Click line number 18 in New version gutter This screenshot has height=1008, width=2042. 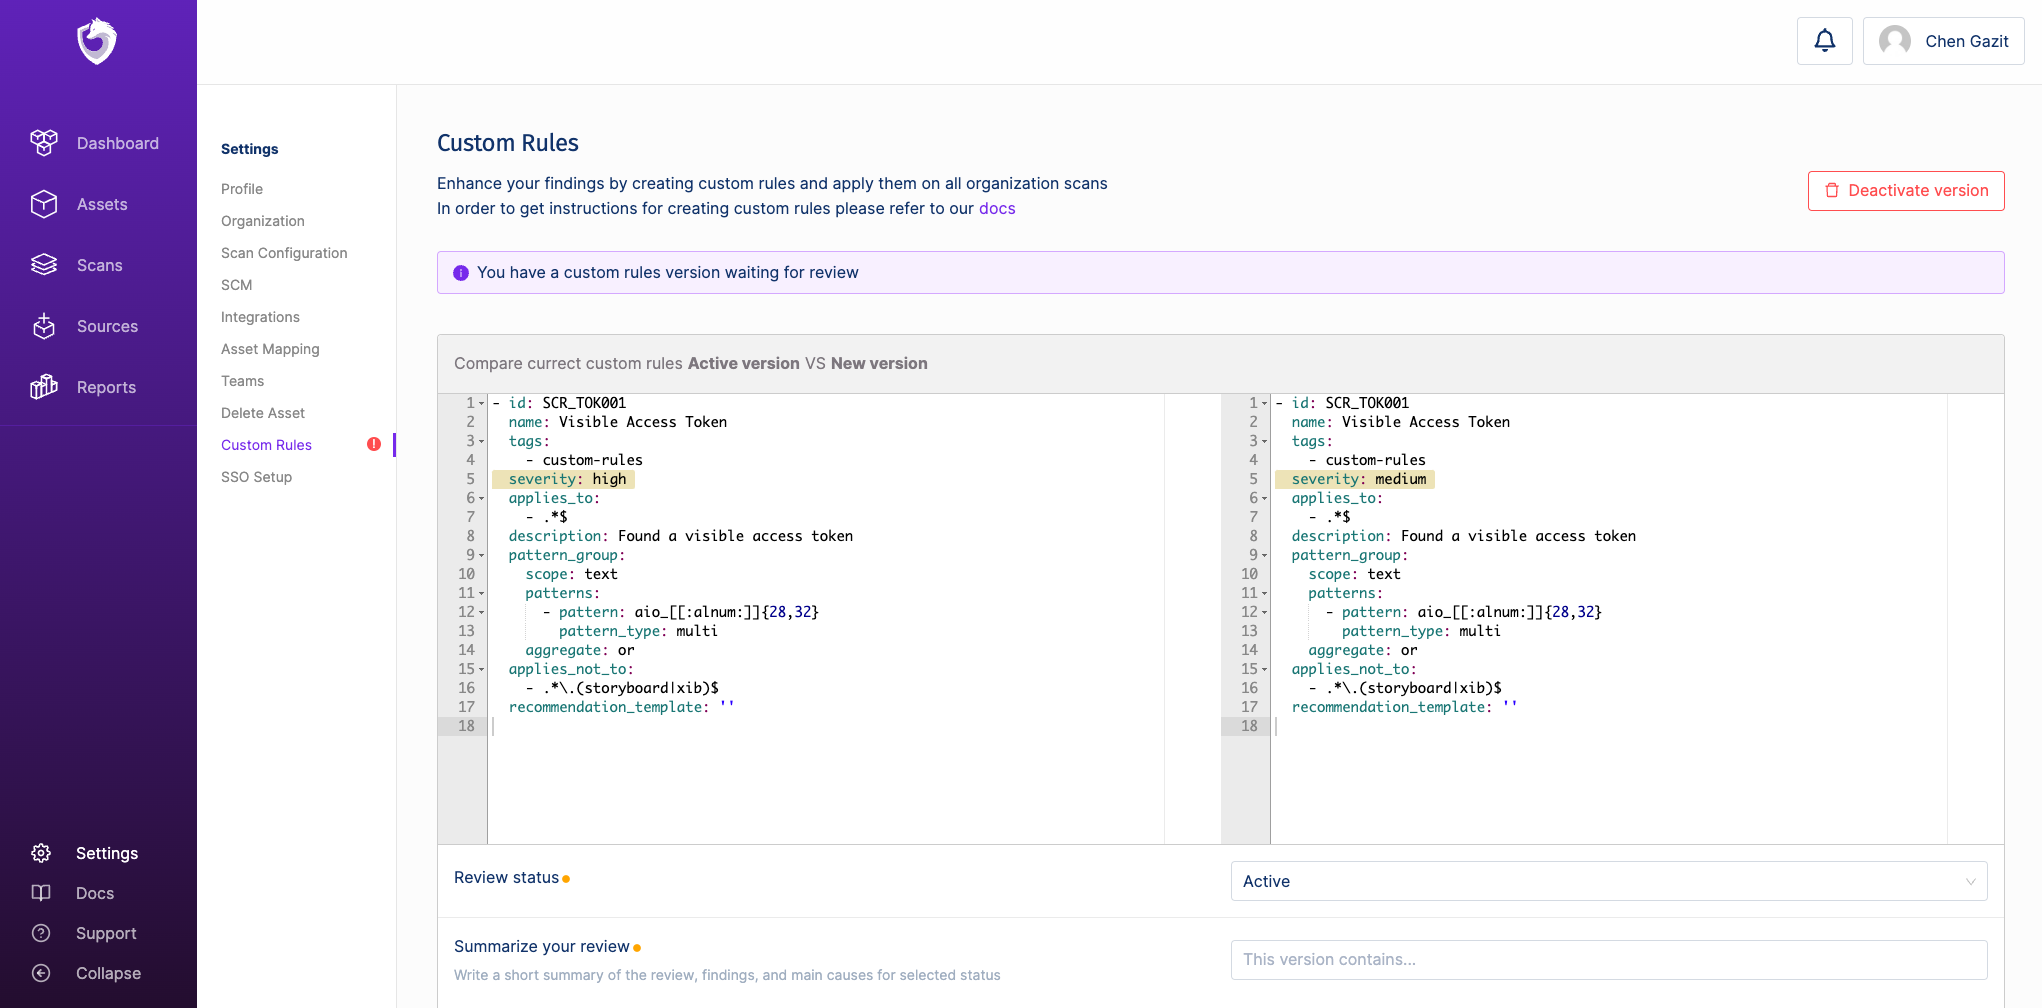[x=1249, y=727]
